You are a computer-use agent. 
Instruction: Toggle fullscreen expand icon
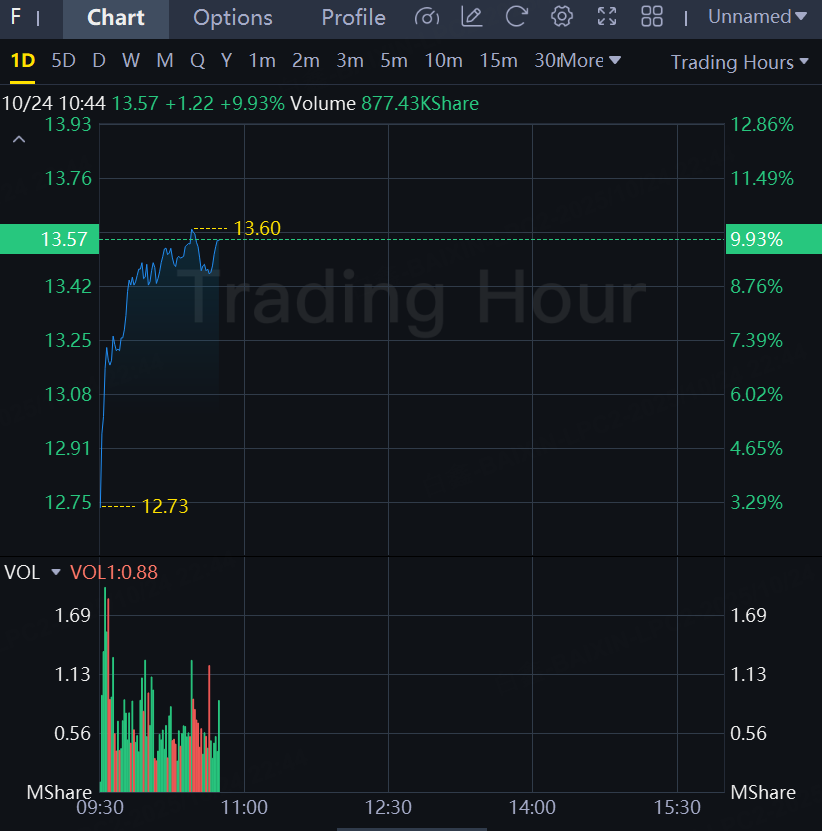click(x=607, y=17)
